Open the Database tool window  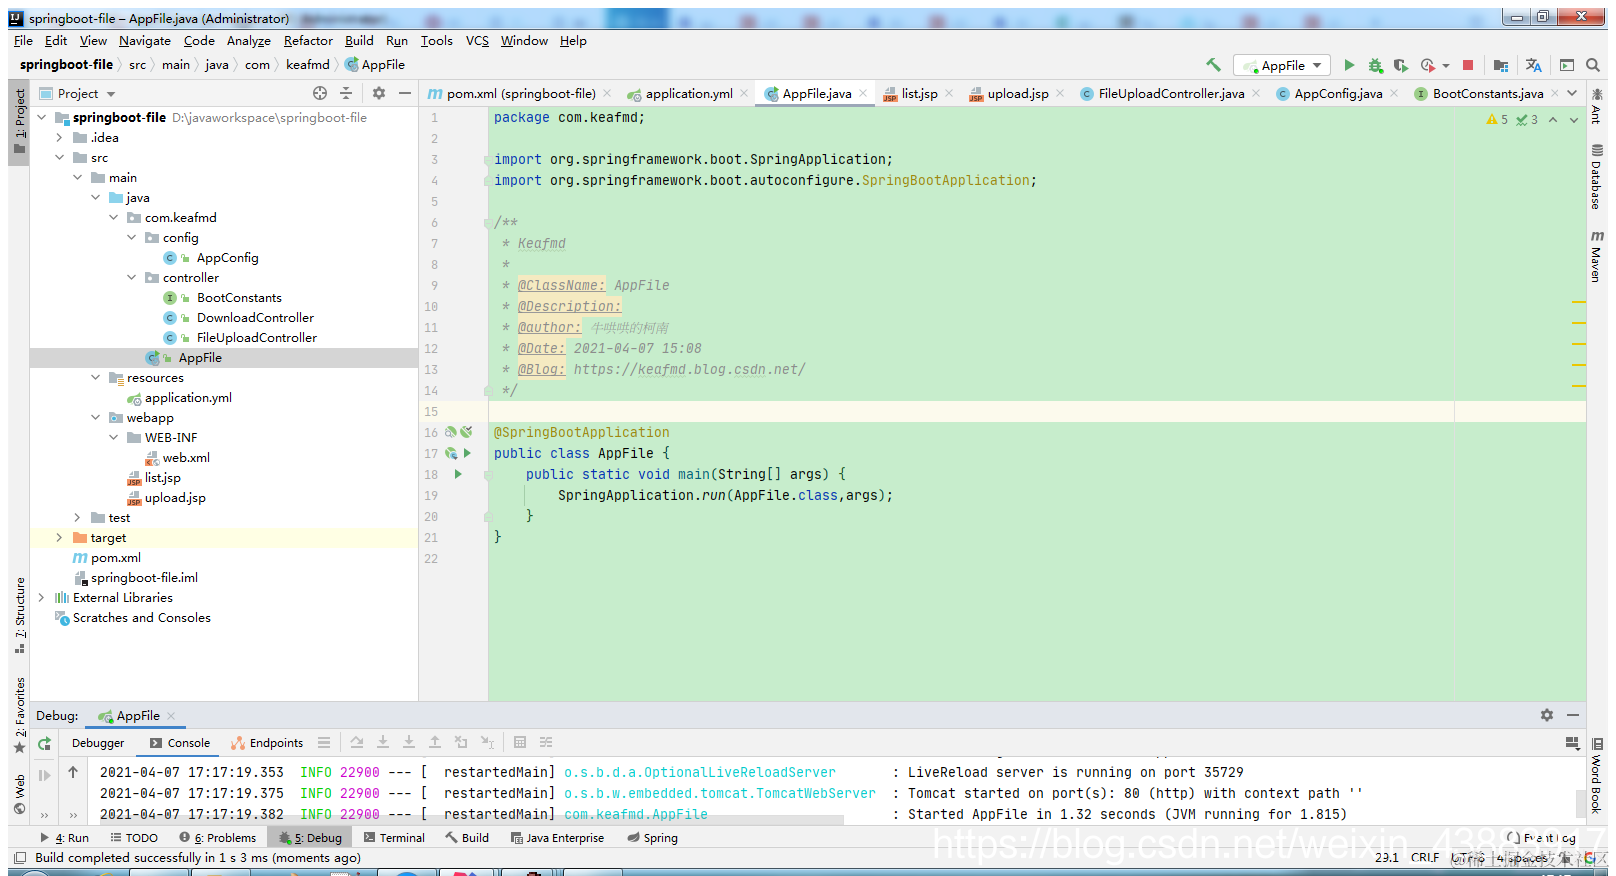click(x=1596, y=177)
